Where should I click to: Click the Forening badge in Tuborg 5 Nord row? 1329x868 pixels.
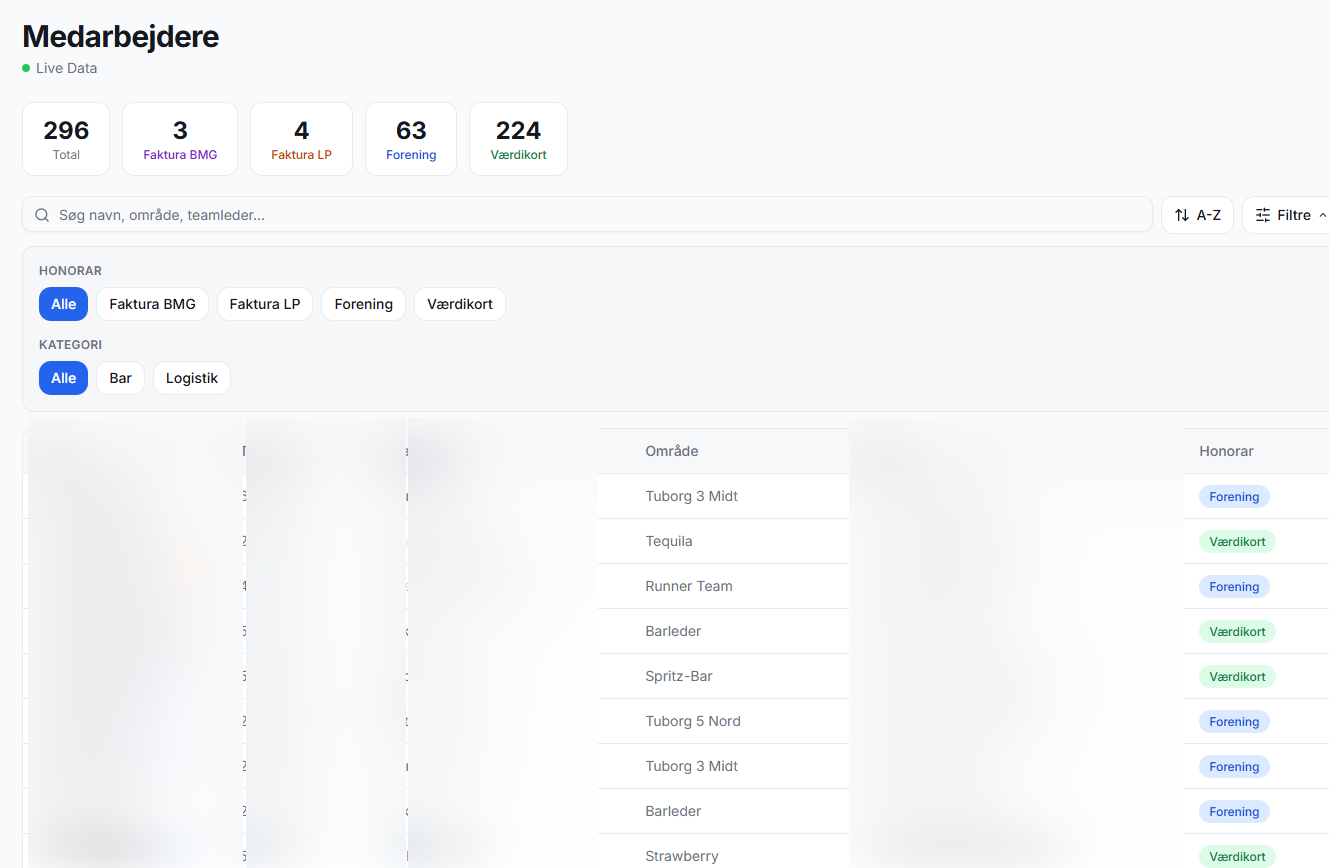pyautogui.click(x=1234, y=721)
